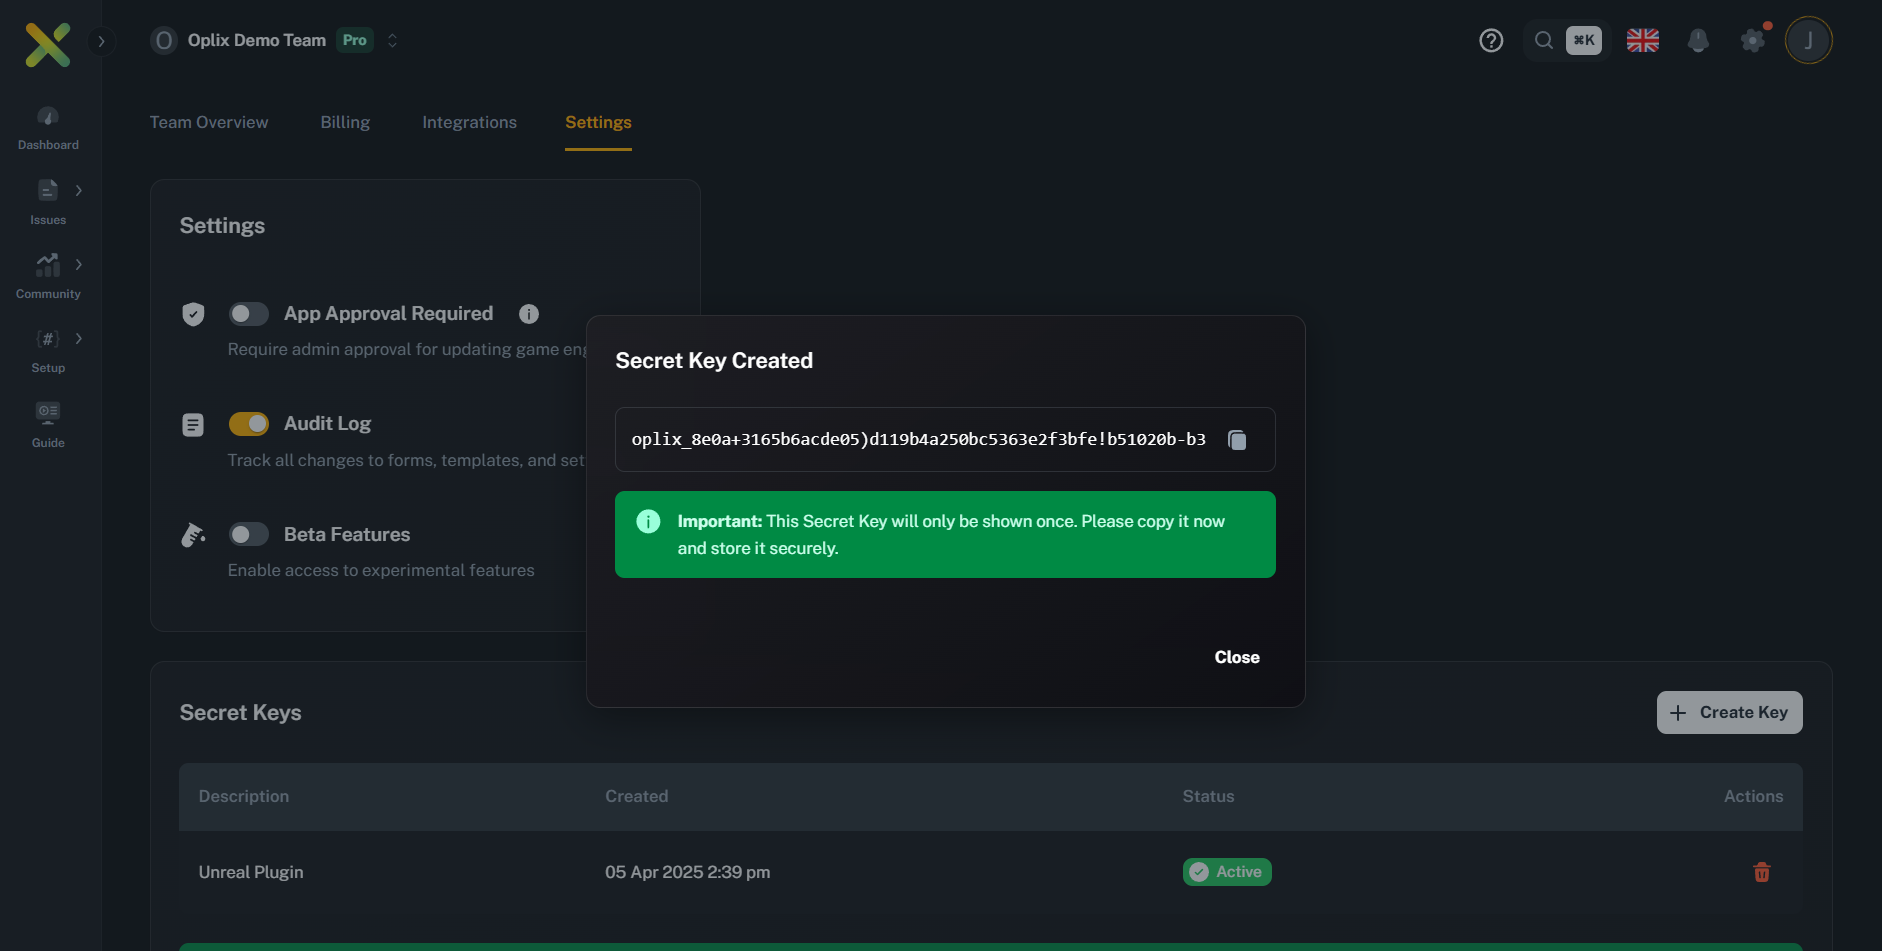
Task: Switch to the Billing tab
Action: point(345,122)
